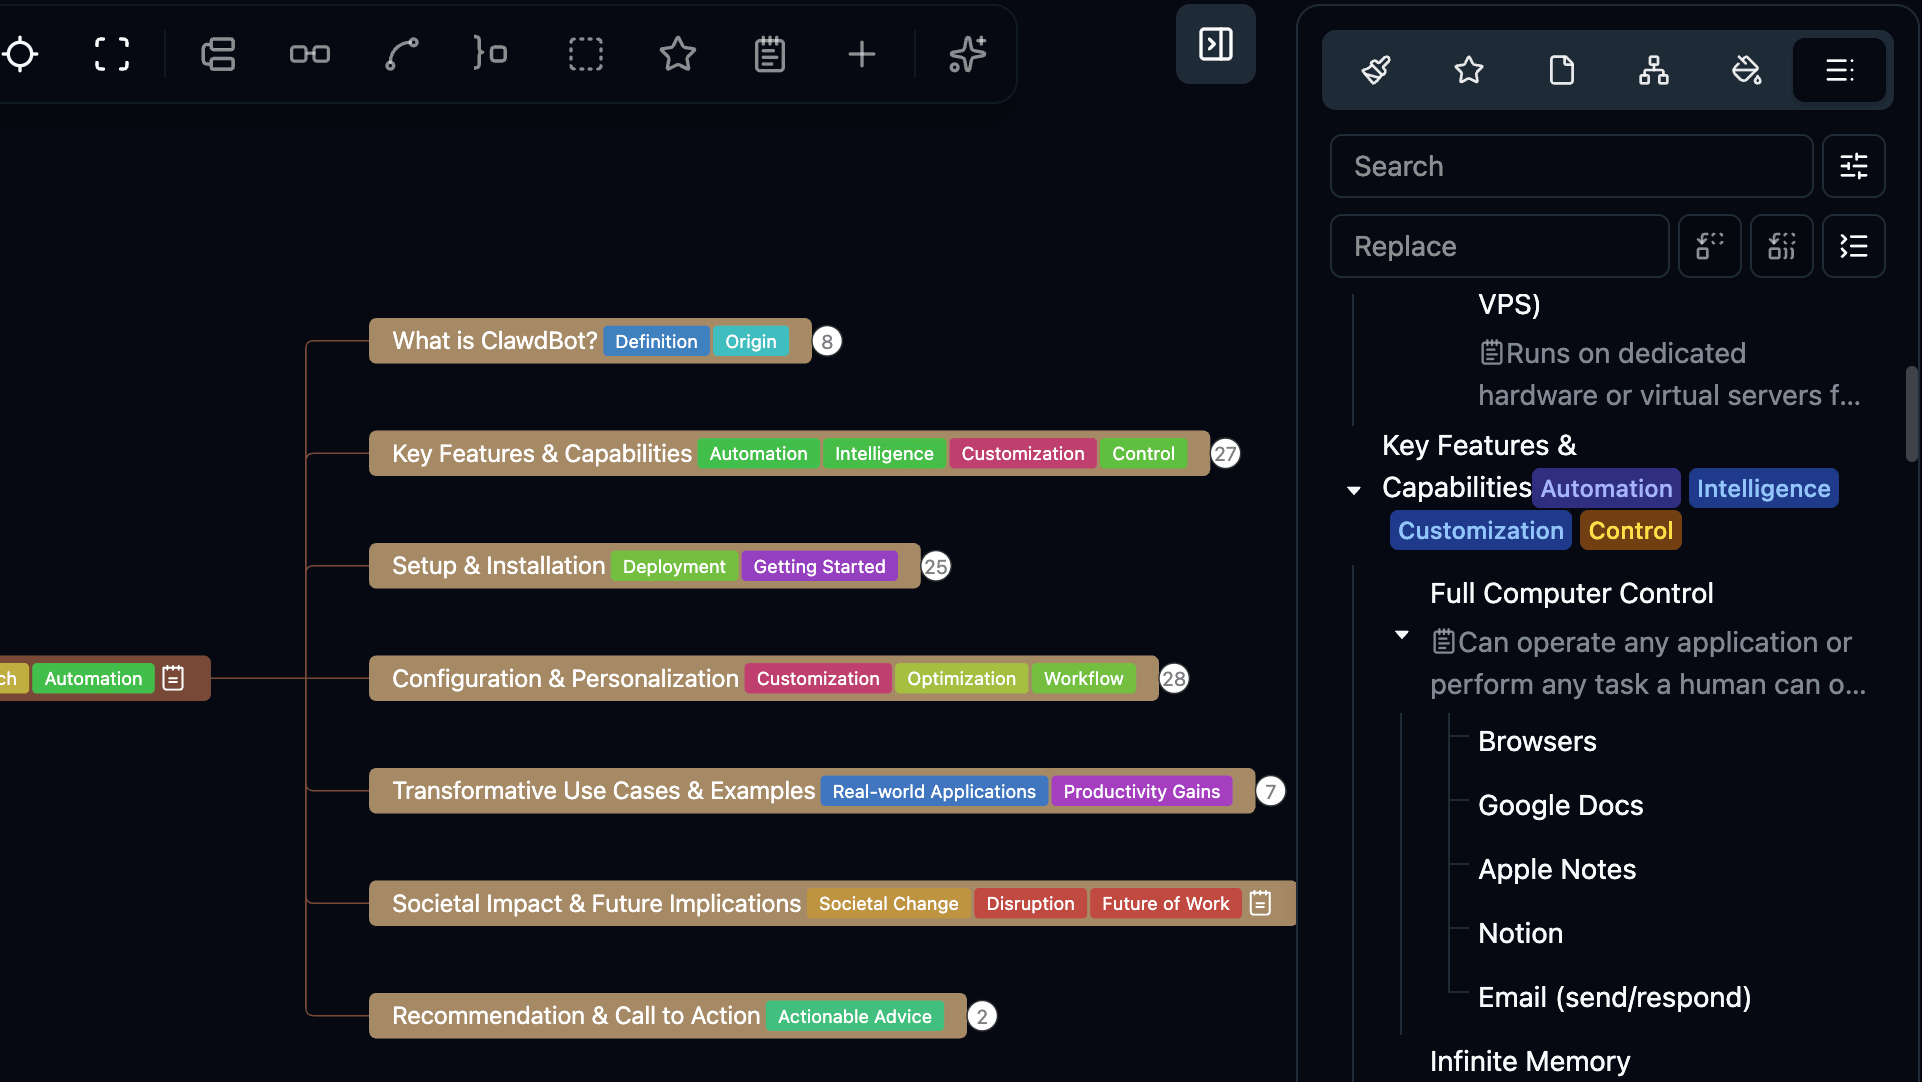Viewport: 1922px width, 1082px height.
Task: Click the AI sparkles icon in toolbar
Action: pos(967,54)
